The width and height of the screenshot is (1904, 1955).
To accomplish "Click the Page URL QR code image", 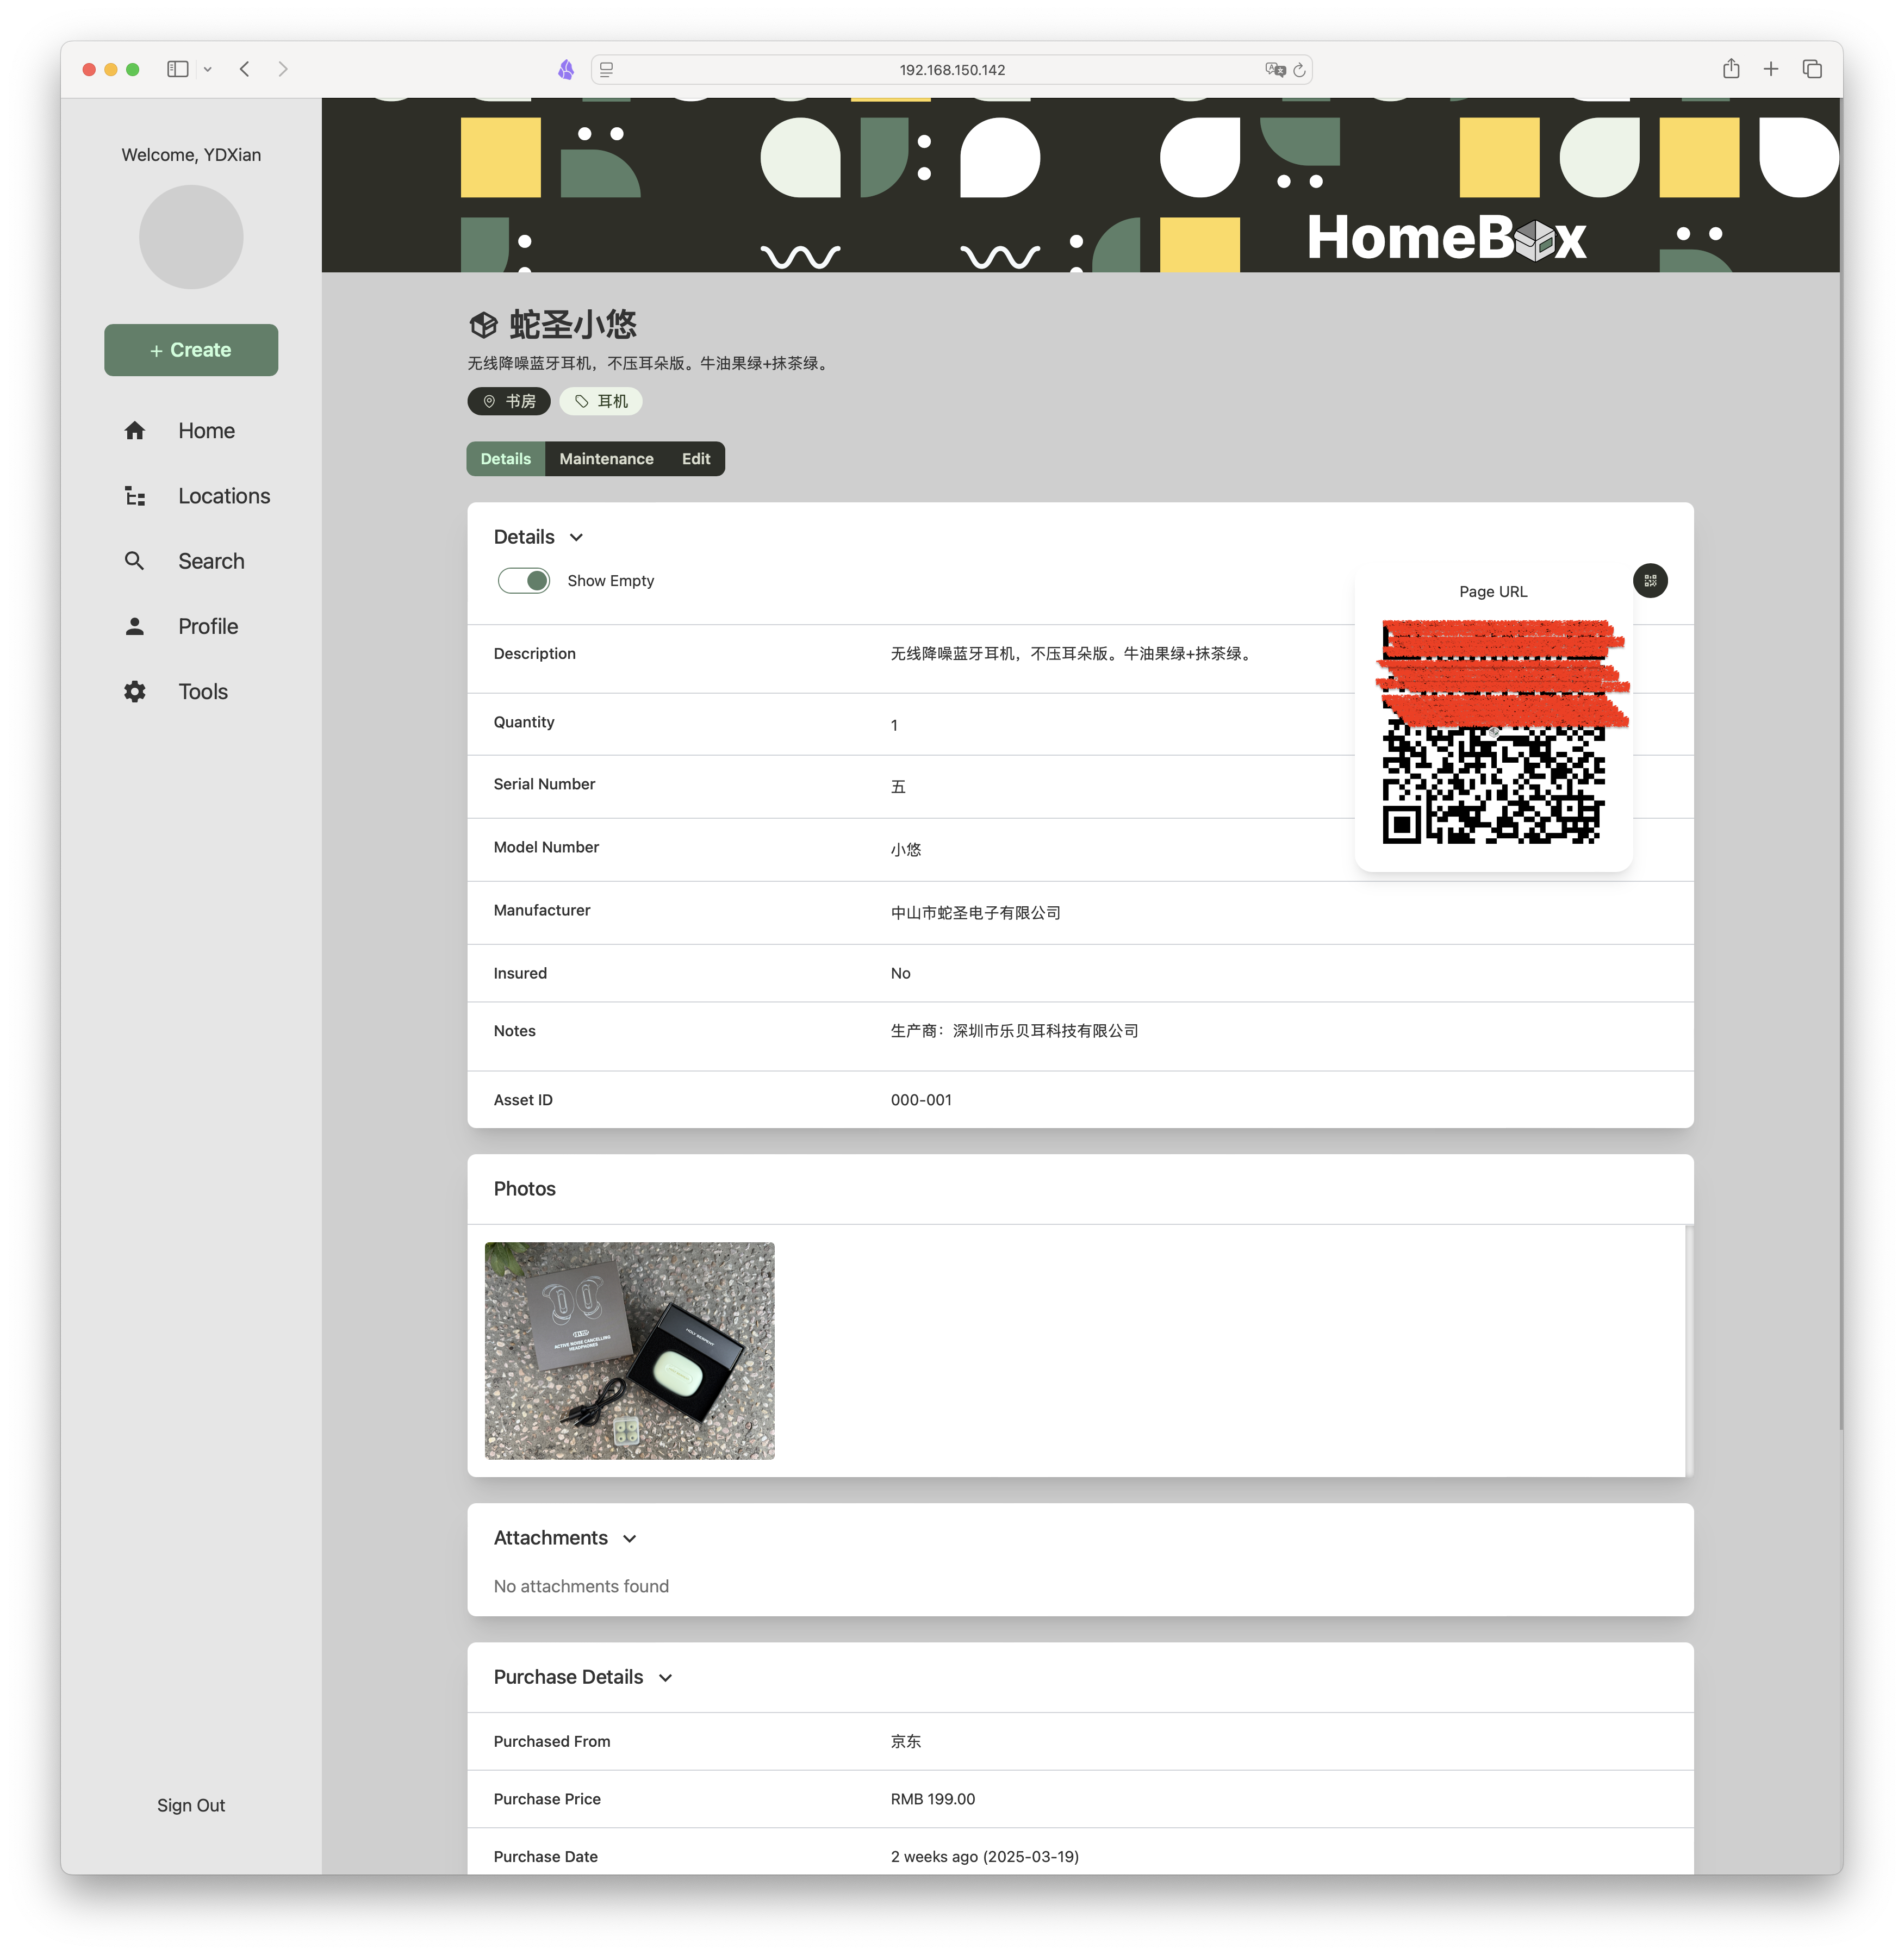I will pyautogui.click(x=1495, y=731).
